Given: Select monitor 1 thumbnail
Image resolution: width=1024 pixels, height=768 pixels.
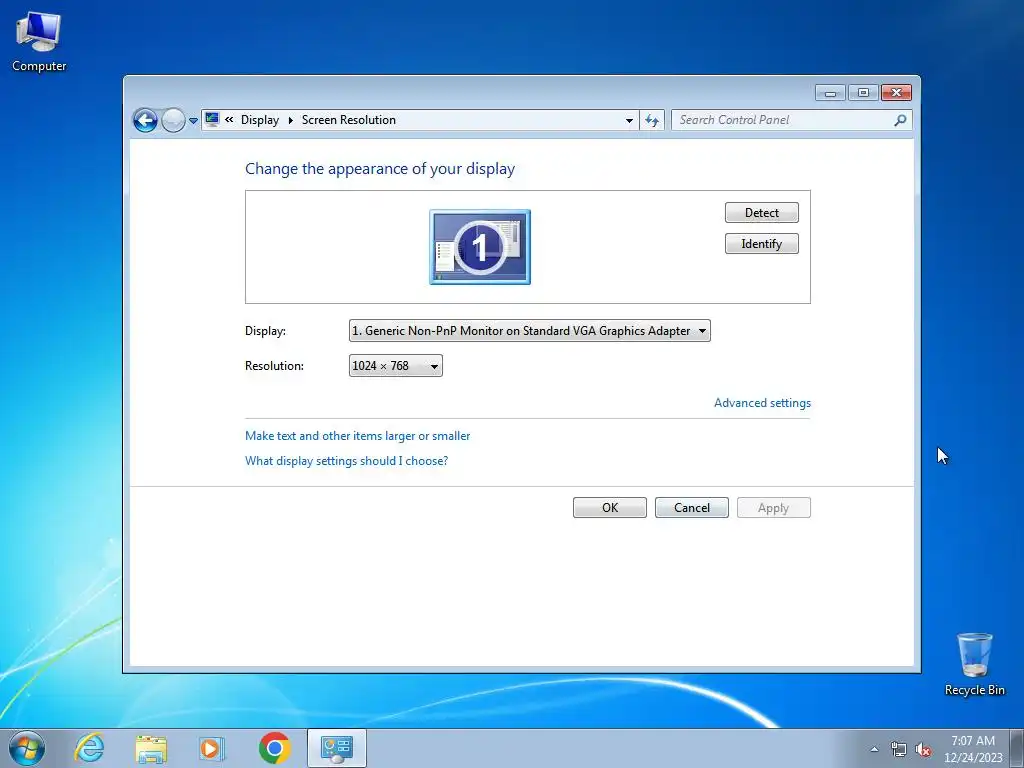Looking at the screenshot, I should coord(480,247).
